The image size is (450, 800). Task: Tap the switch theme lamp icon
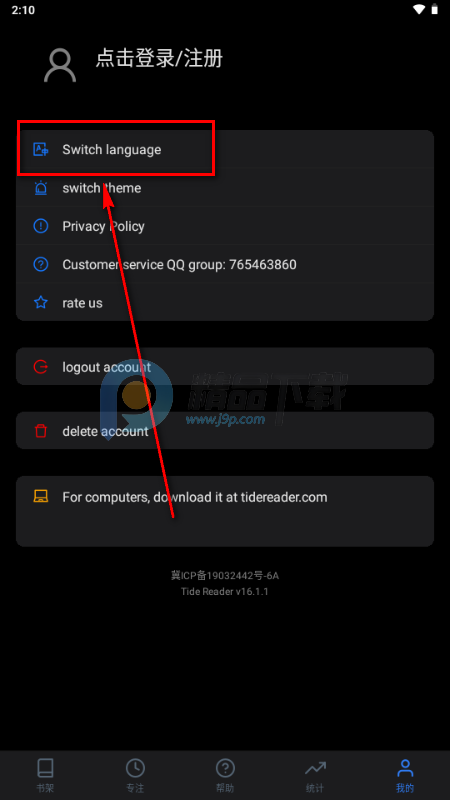click(40, 188)
